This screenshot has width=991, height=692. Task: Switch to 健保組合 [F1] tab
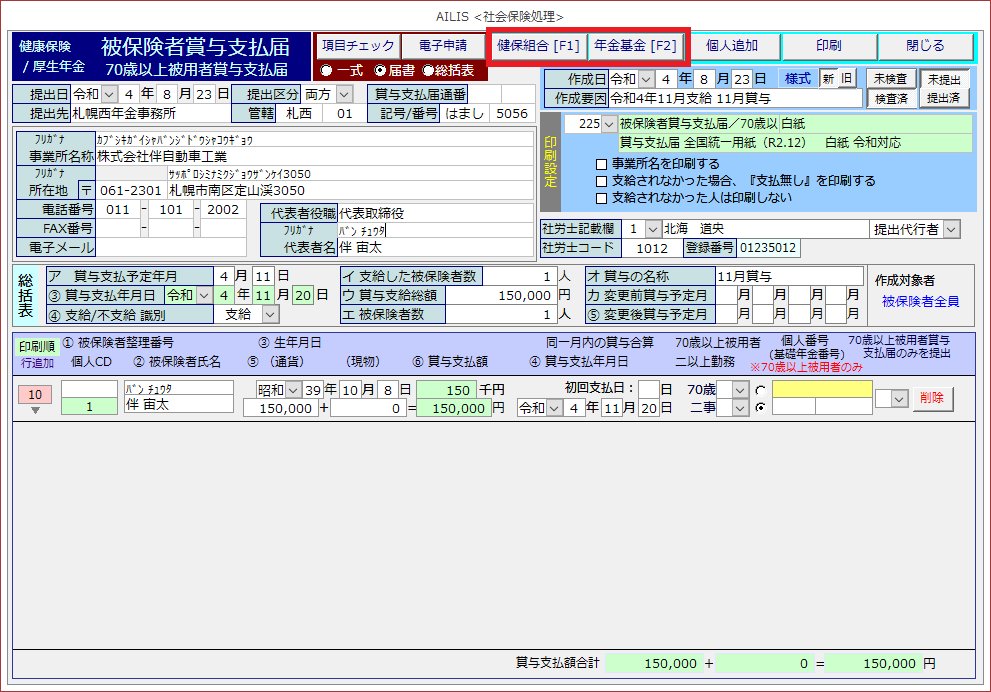tap(538, 45)
